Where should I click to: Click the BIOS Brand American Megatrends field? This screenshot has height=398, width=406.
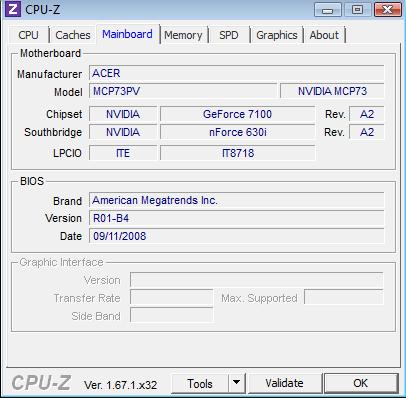coord(237,200)
